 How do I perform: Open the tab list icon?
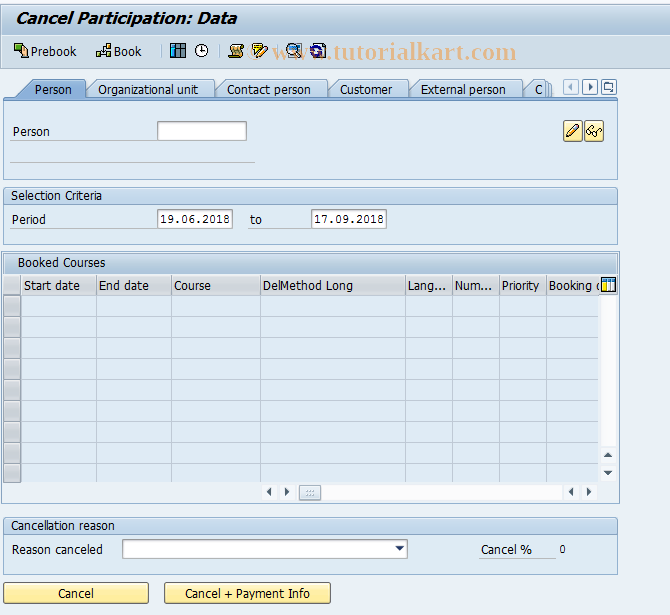(608, 87)
